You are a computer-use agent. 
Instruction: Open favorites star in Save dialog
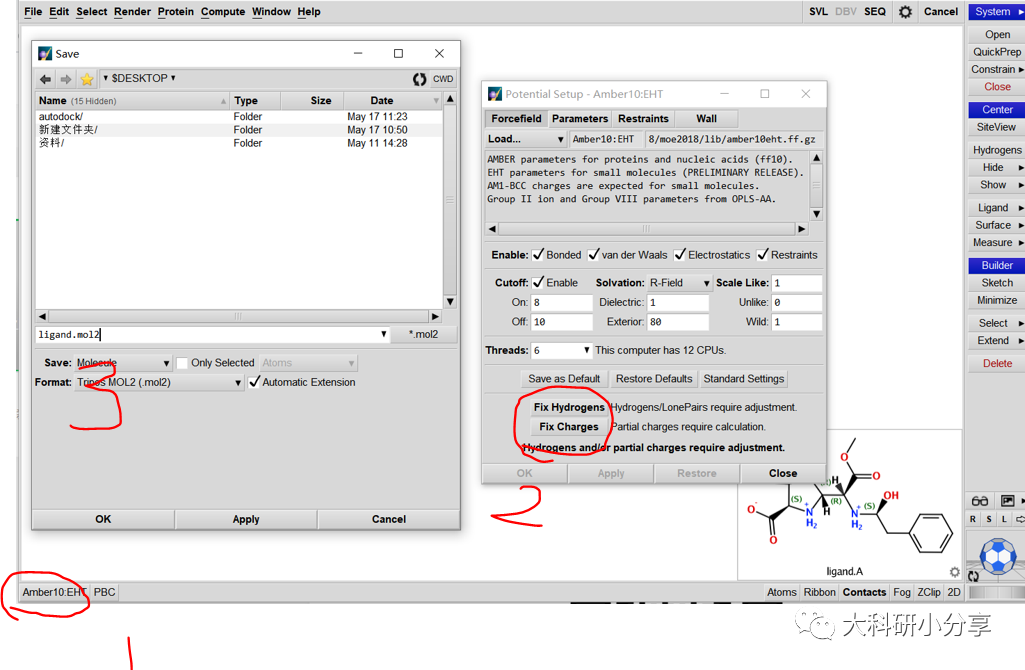(x=87, y=79)
